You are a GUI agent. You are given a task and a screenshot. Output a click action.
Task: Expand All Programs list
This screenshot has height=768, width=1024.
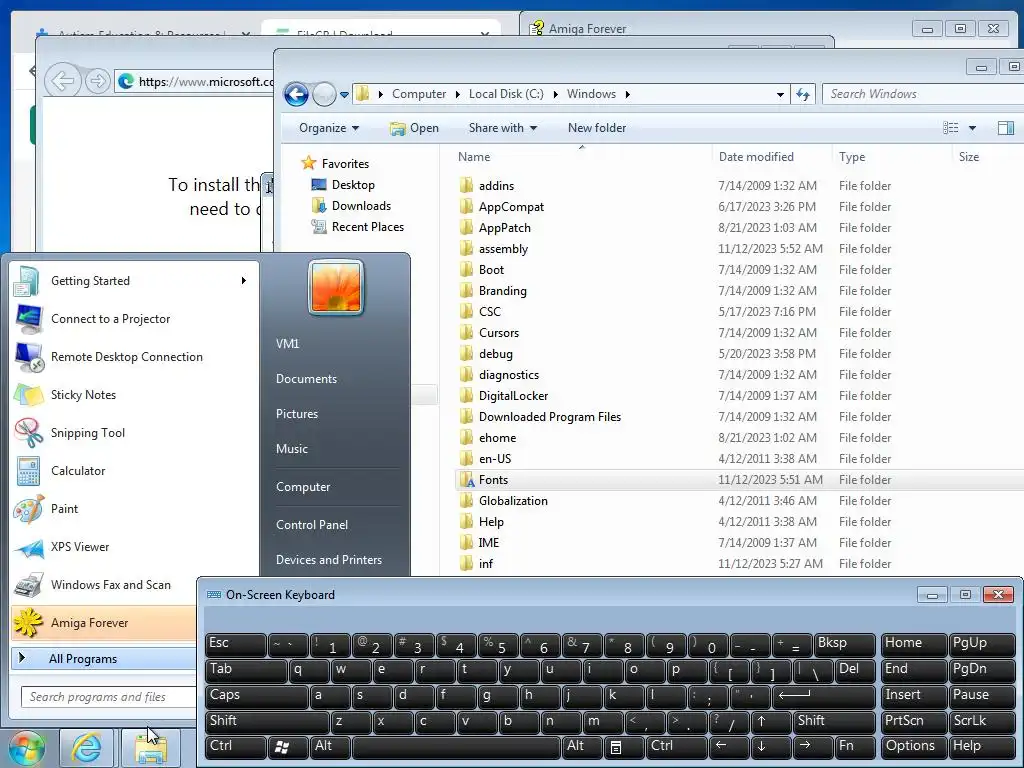[x=104, y=659]
